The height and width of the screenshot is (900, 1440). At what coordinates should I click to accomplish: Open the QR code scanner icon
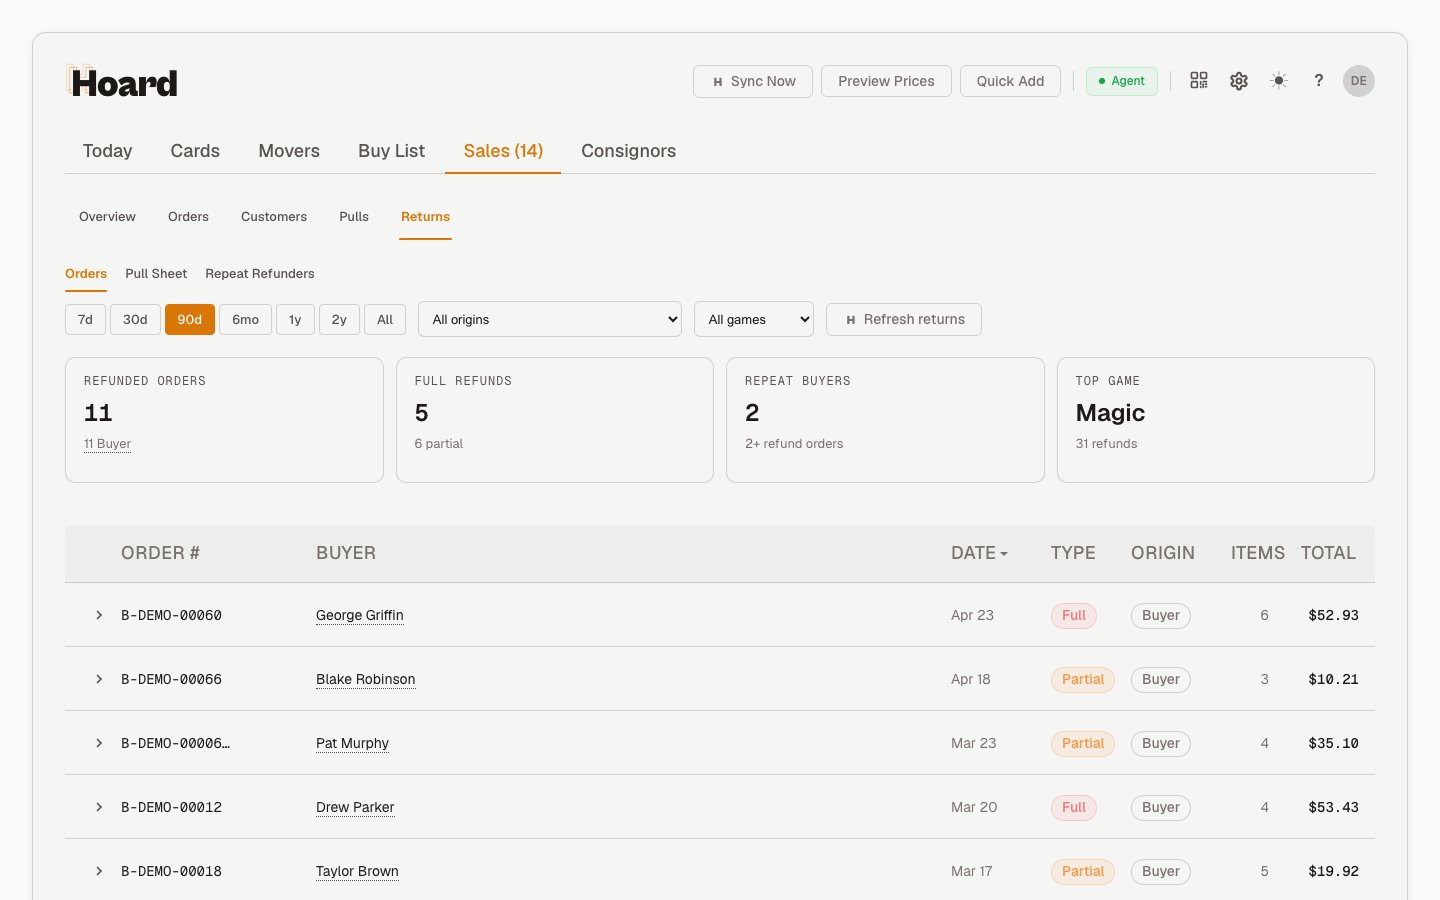tap(1199, 81)
